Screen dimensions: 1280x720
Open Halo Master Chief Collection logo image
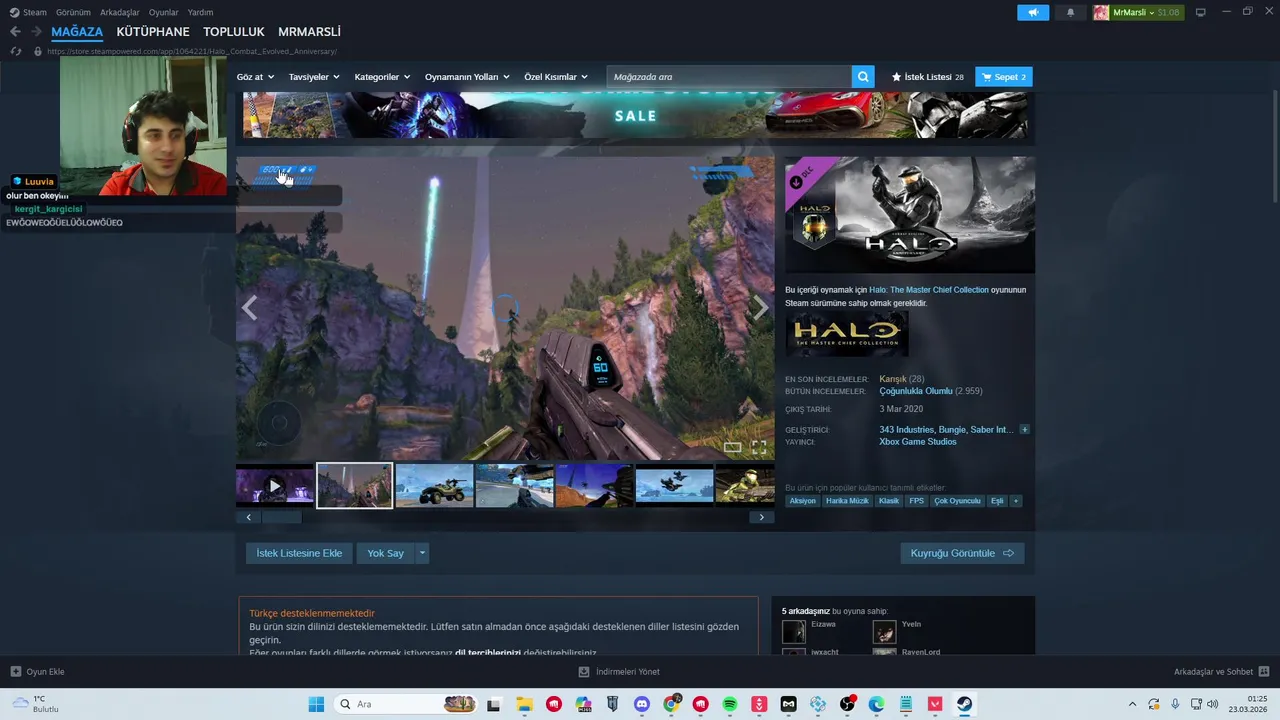pyautogui.click(x=847, y=334)
